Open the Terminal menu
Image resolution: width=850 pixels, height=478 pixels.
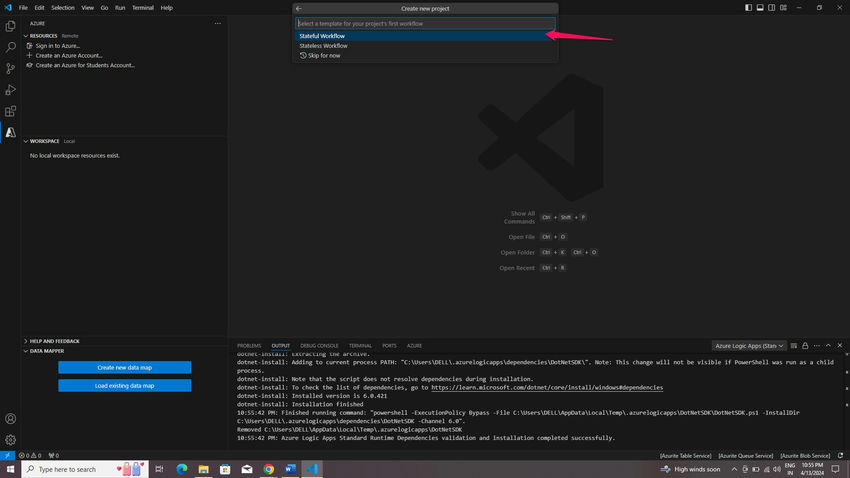[x=143, y=8]
